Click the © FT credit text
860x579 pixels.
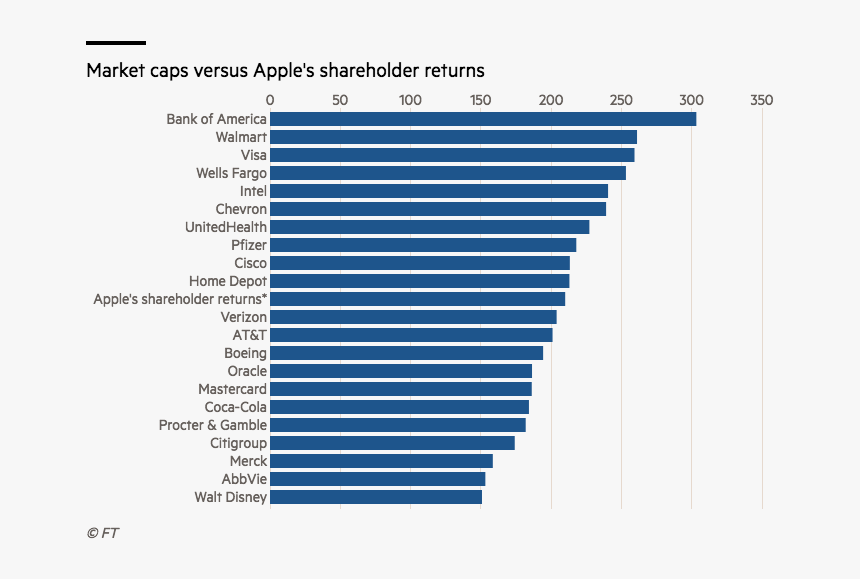(102, 533)
